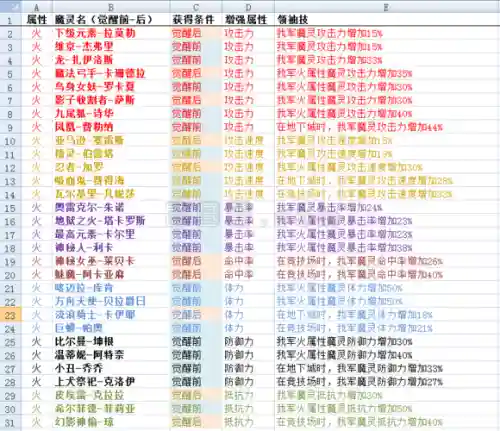
Task: Select cell 温蒂妮-阿特奈
Action: 111,355
